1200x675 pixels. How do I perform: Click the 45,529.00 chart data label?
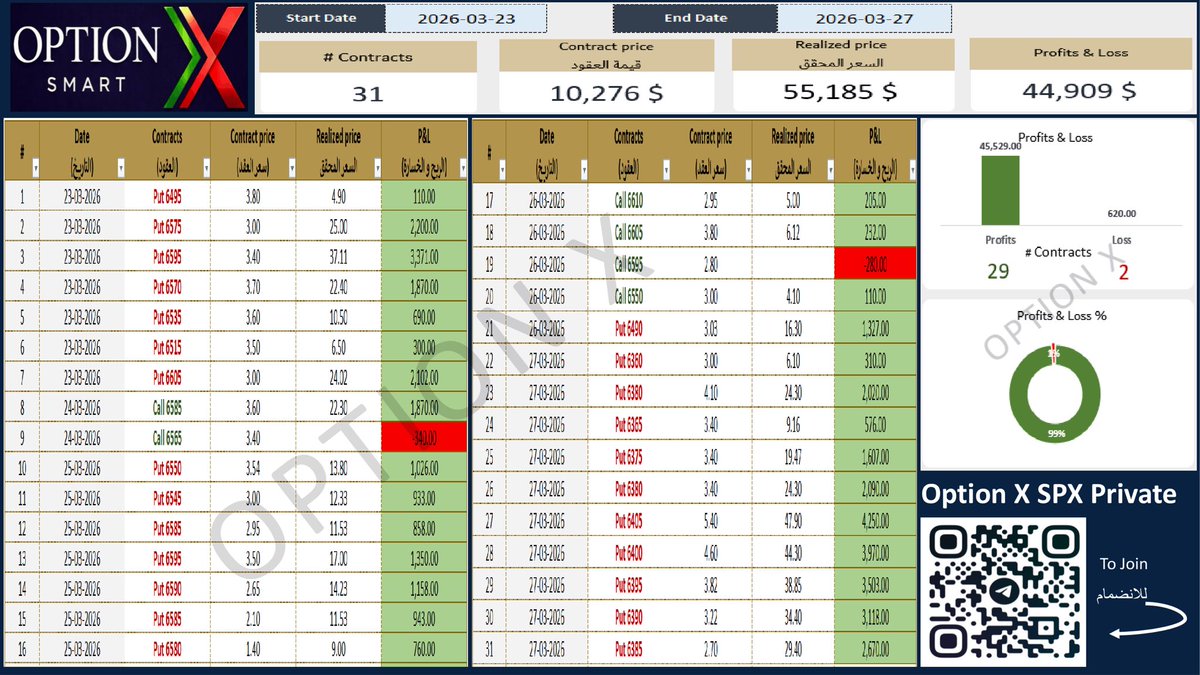point(1001,147)
